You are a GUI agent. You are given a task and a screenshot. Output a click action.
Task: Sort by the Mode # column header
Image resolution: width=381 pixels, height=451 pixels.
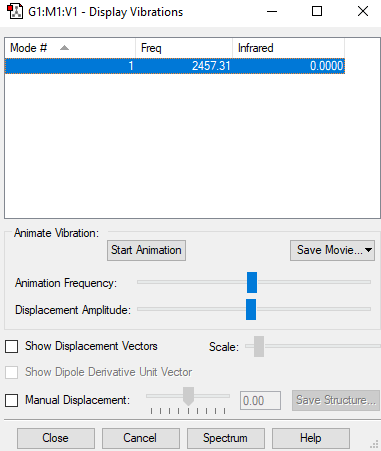[70, 48]
